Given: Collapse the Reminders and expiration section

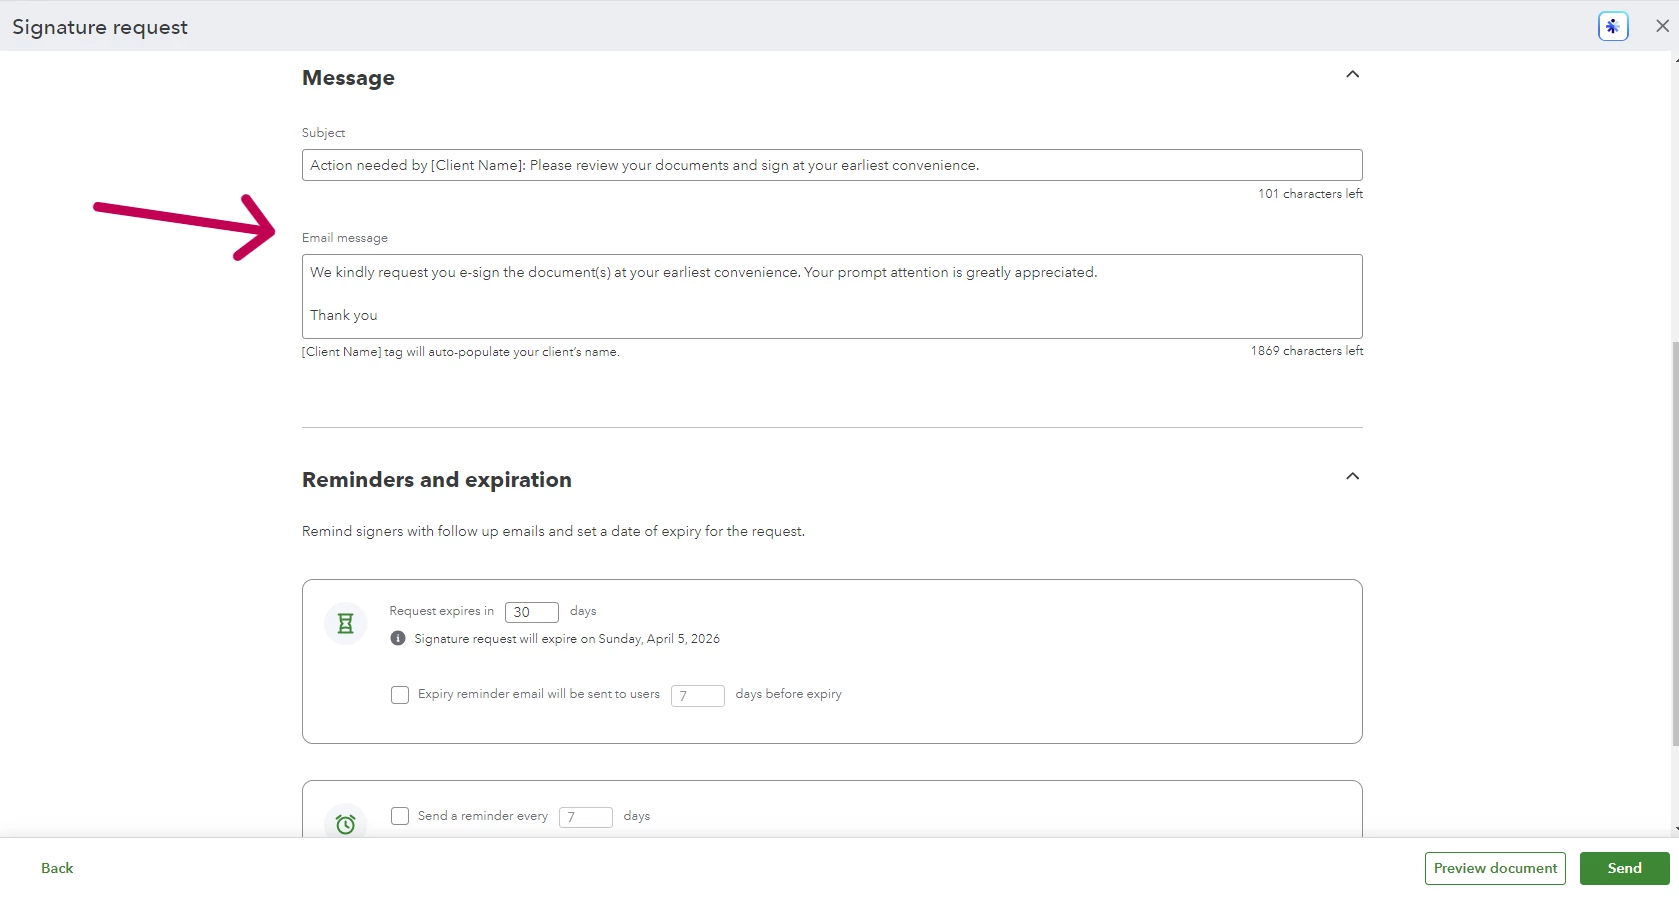Looking at the screenshot, I should pos(1352,477).
